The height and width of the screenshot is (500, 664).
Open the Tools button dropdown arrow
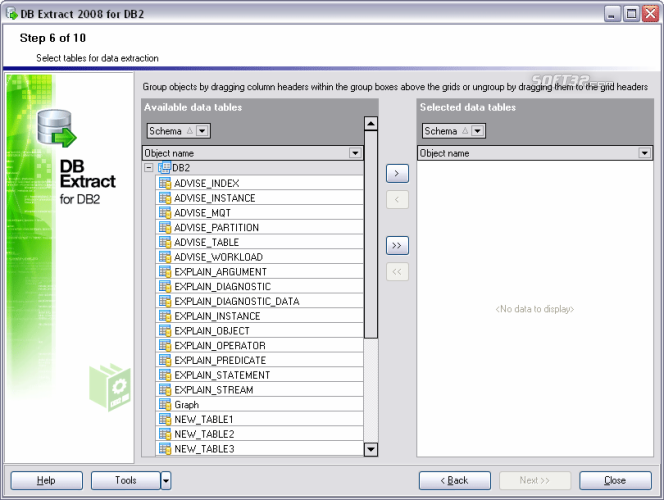166,481
